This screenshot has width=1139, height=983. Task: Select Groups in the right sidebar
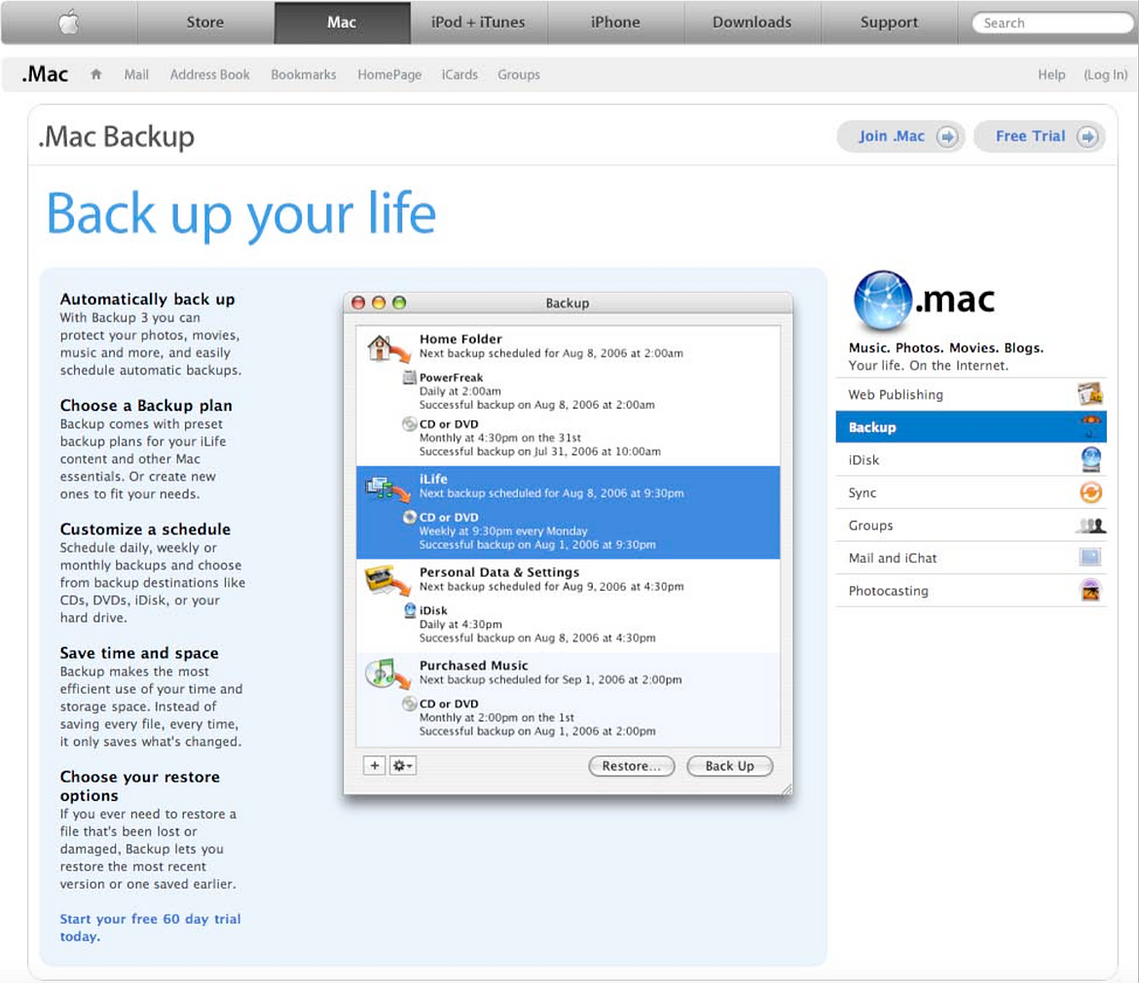[x=971, y=525]
